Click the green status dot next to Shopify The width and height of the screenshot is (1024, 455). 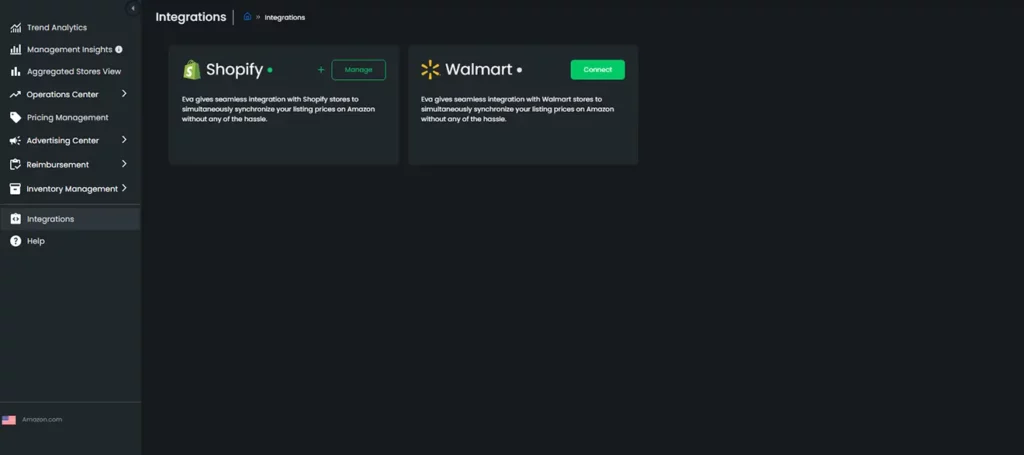[270, 70]
